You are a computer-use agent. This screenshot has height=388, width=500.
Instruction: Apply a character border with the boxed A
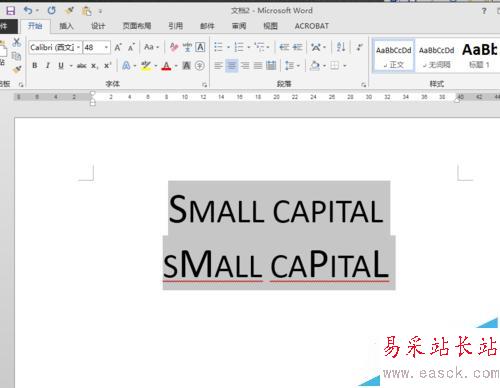200,47
